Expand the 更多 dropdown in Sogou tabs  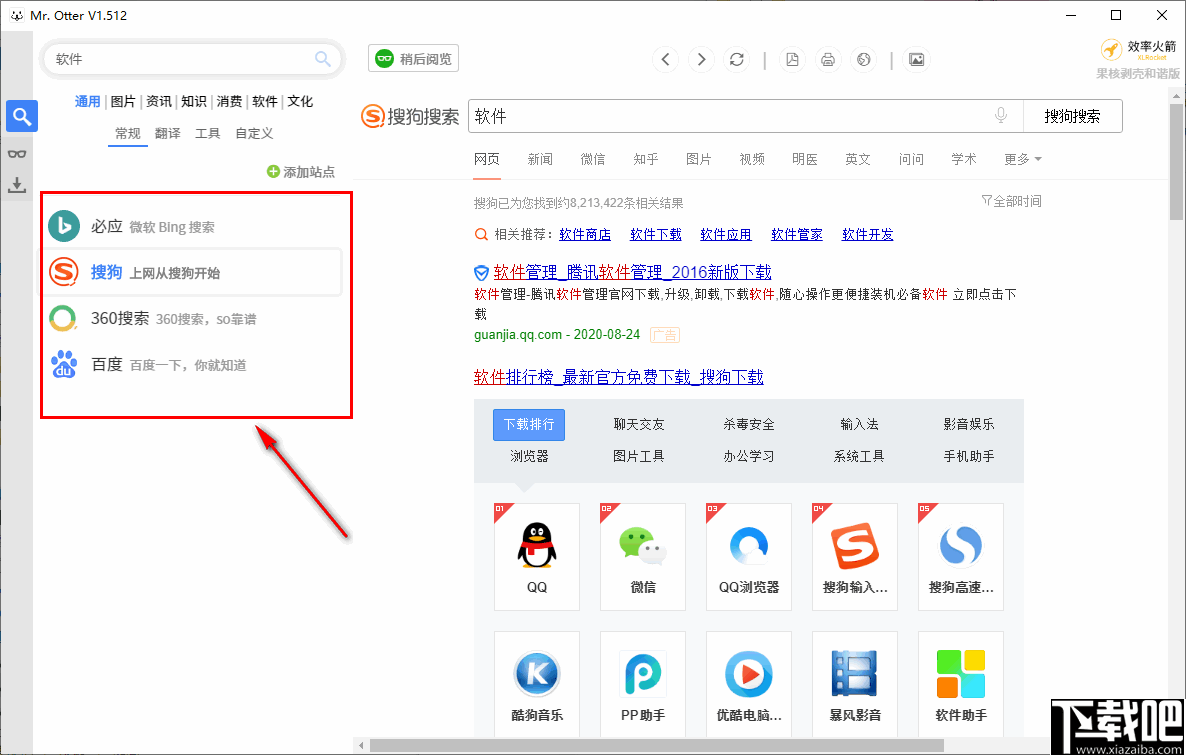coord(1023,159)
